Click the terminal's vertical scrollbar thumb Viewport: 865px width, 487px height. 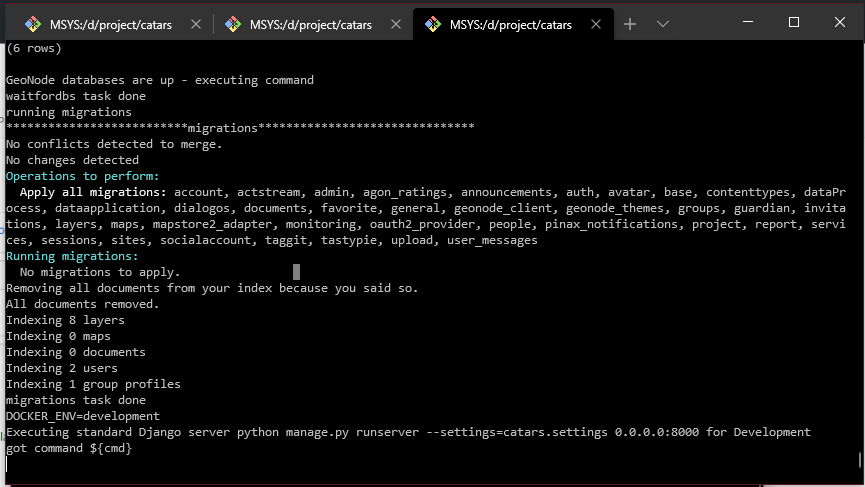click(859, 460)
